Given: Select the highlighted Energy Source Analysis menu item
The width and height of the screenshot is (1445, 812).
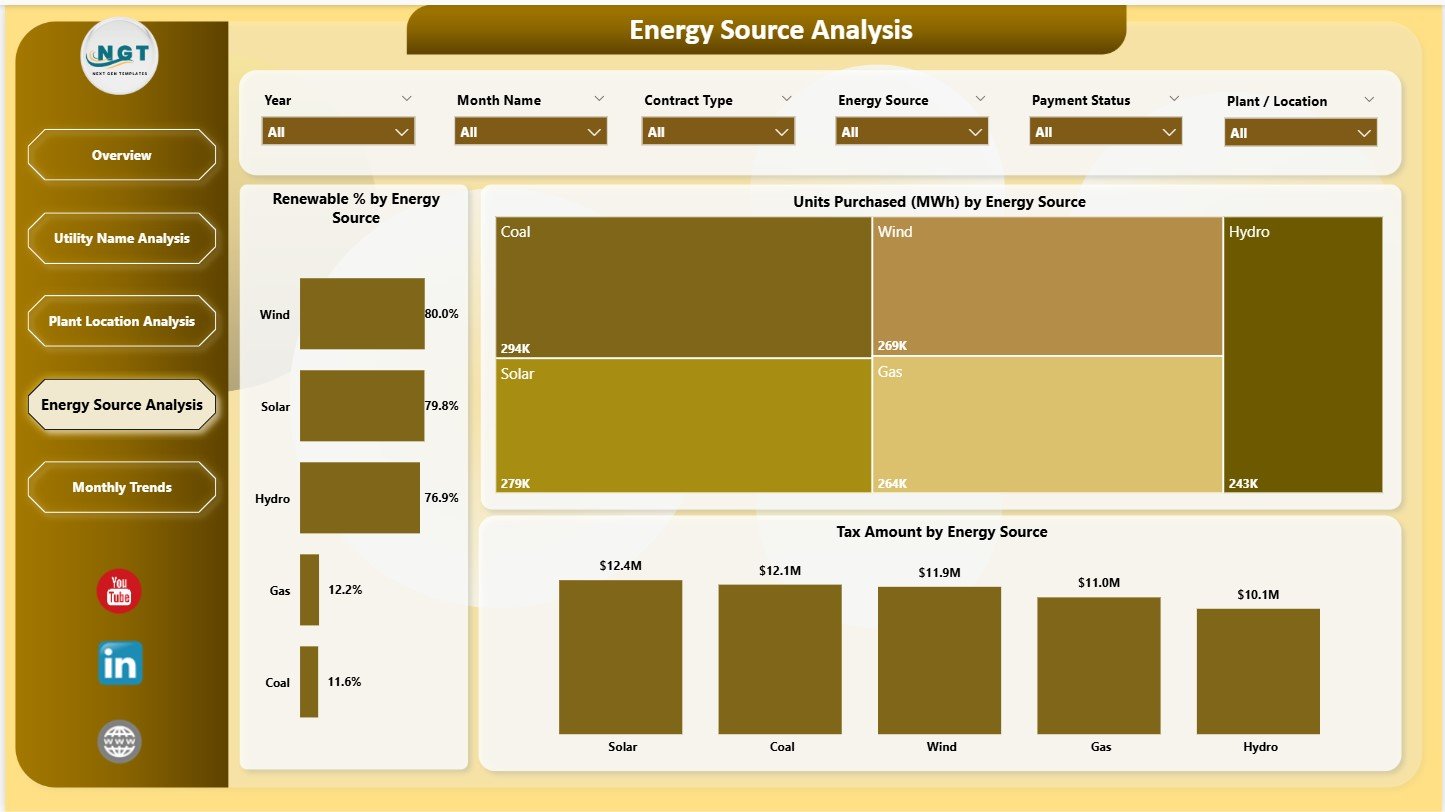Looking at the screenshot, I should 121,404.
